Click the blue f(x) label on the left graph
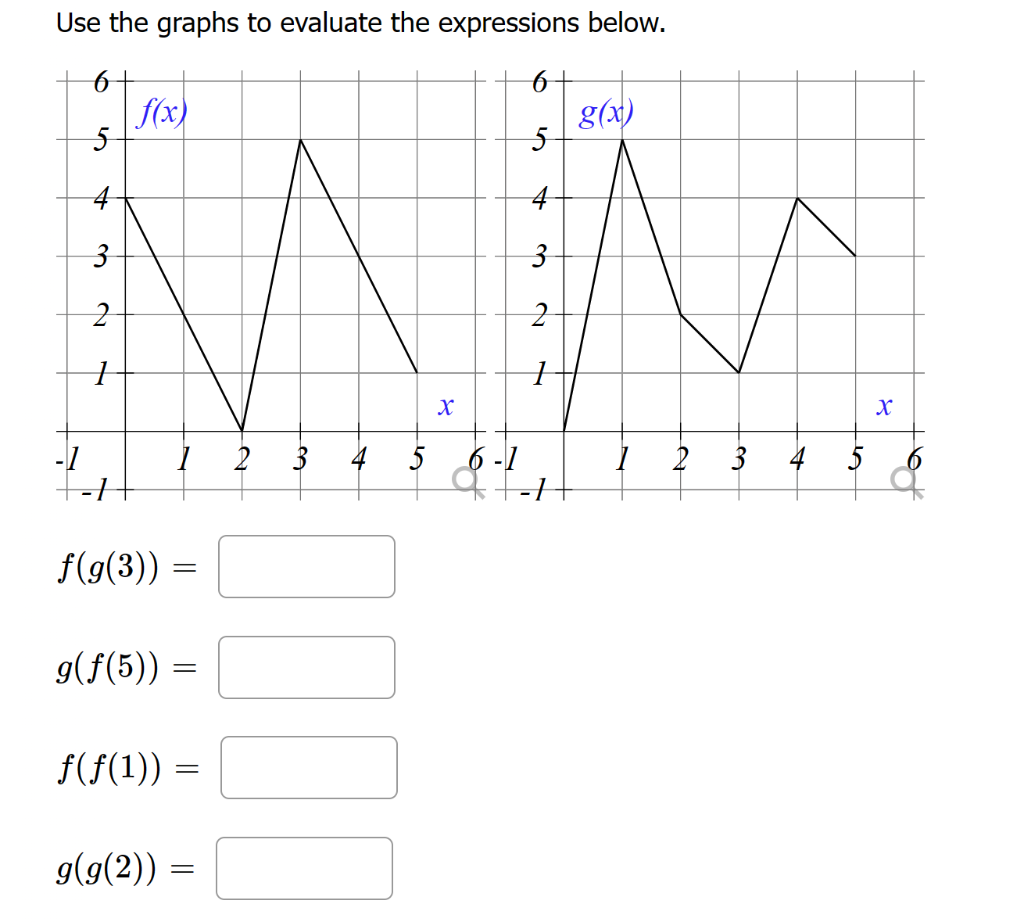 [163, 110]
